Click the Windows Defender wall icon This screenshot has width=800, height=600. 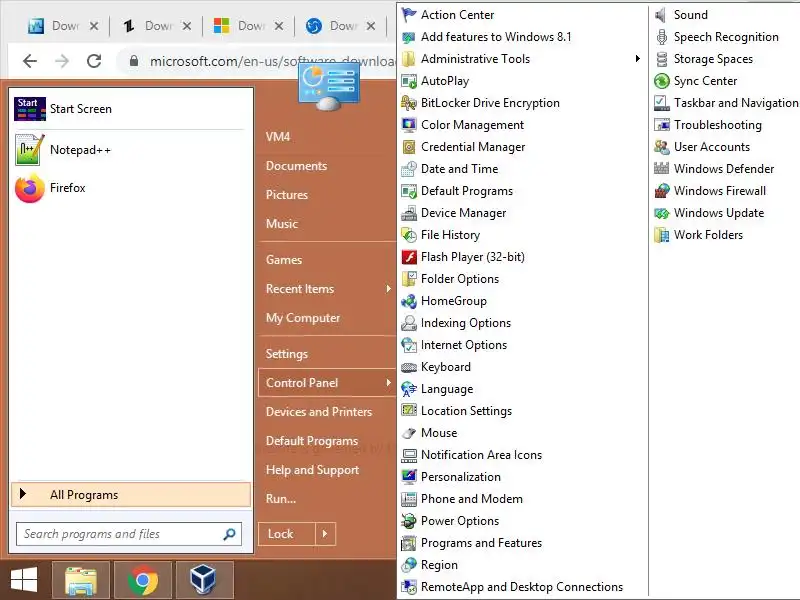pos(661,168)
